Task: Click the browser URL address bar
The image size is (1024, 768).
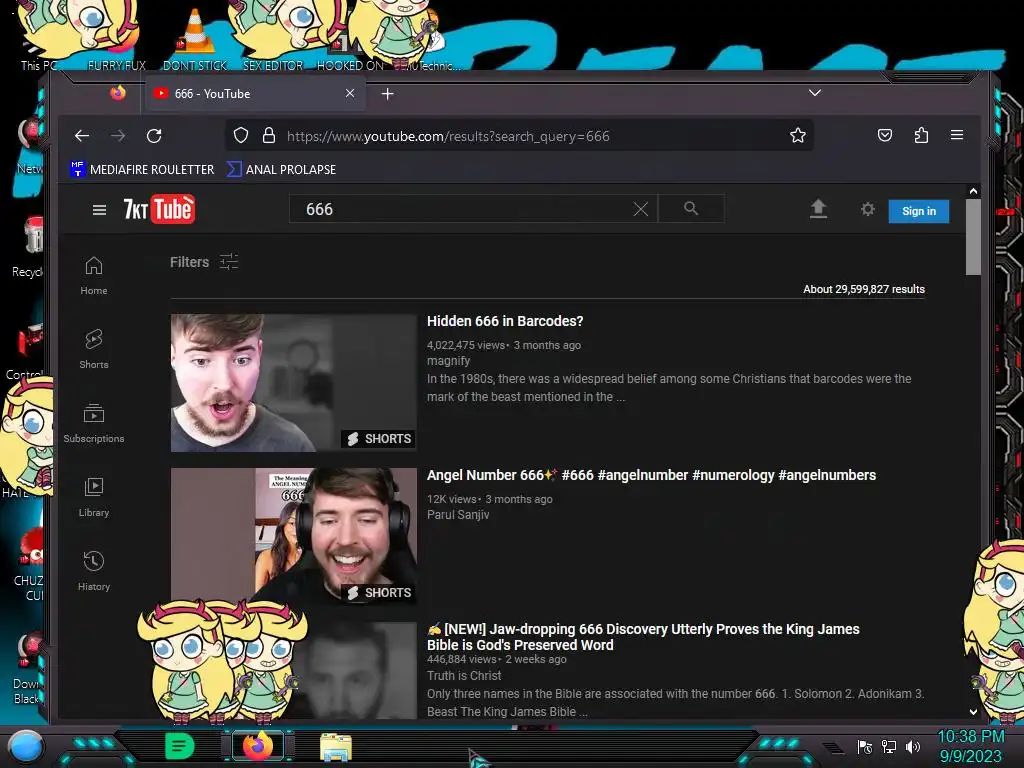Action: pos(519,136)
